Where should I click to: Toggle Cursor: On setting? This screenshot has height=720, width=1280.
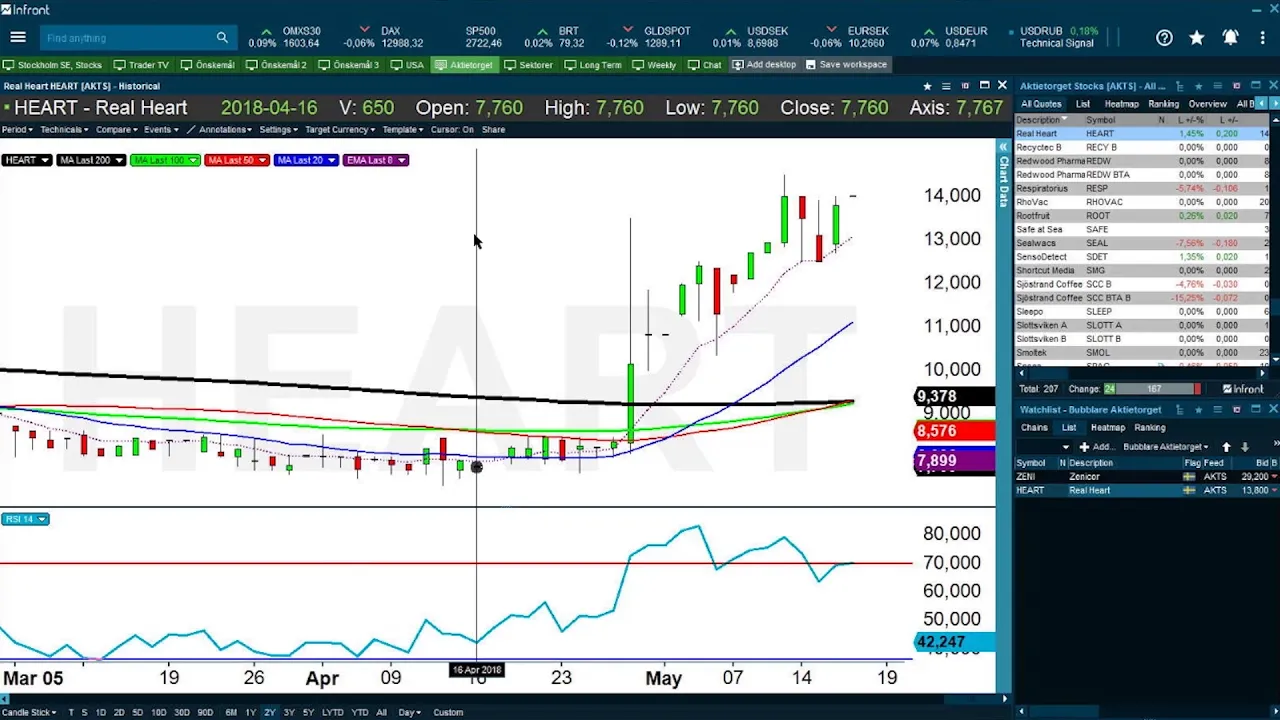coord(452,130)
